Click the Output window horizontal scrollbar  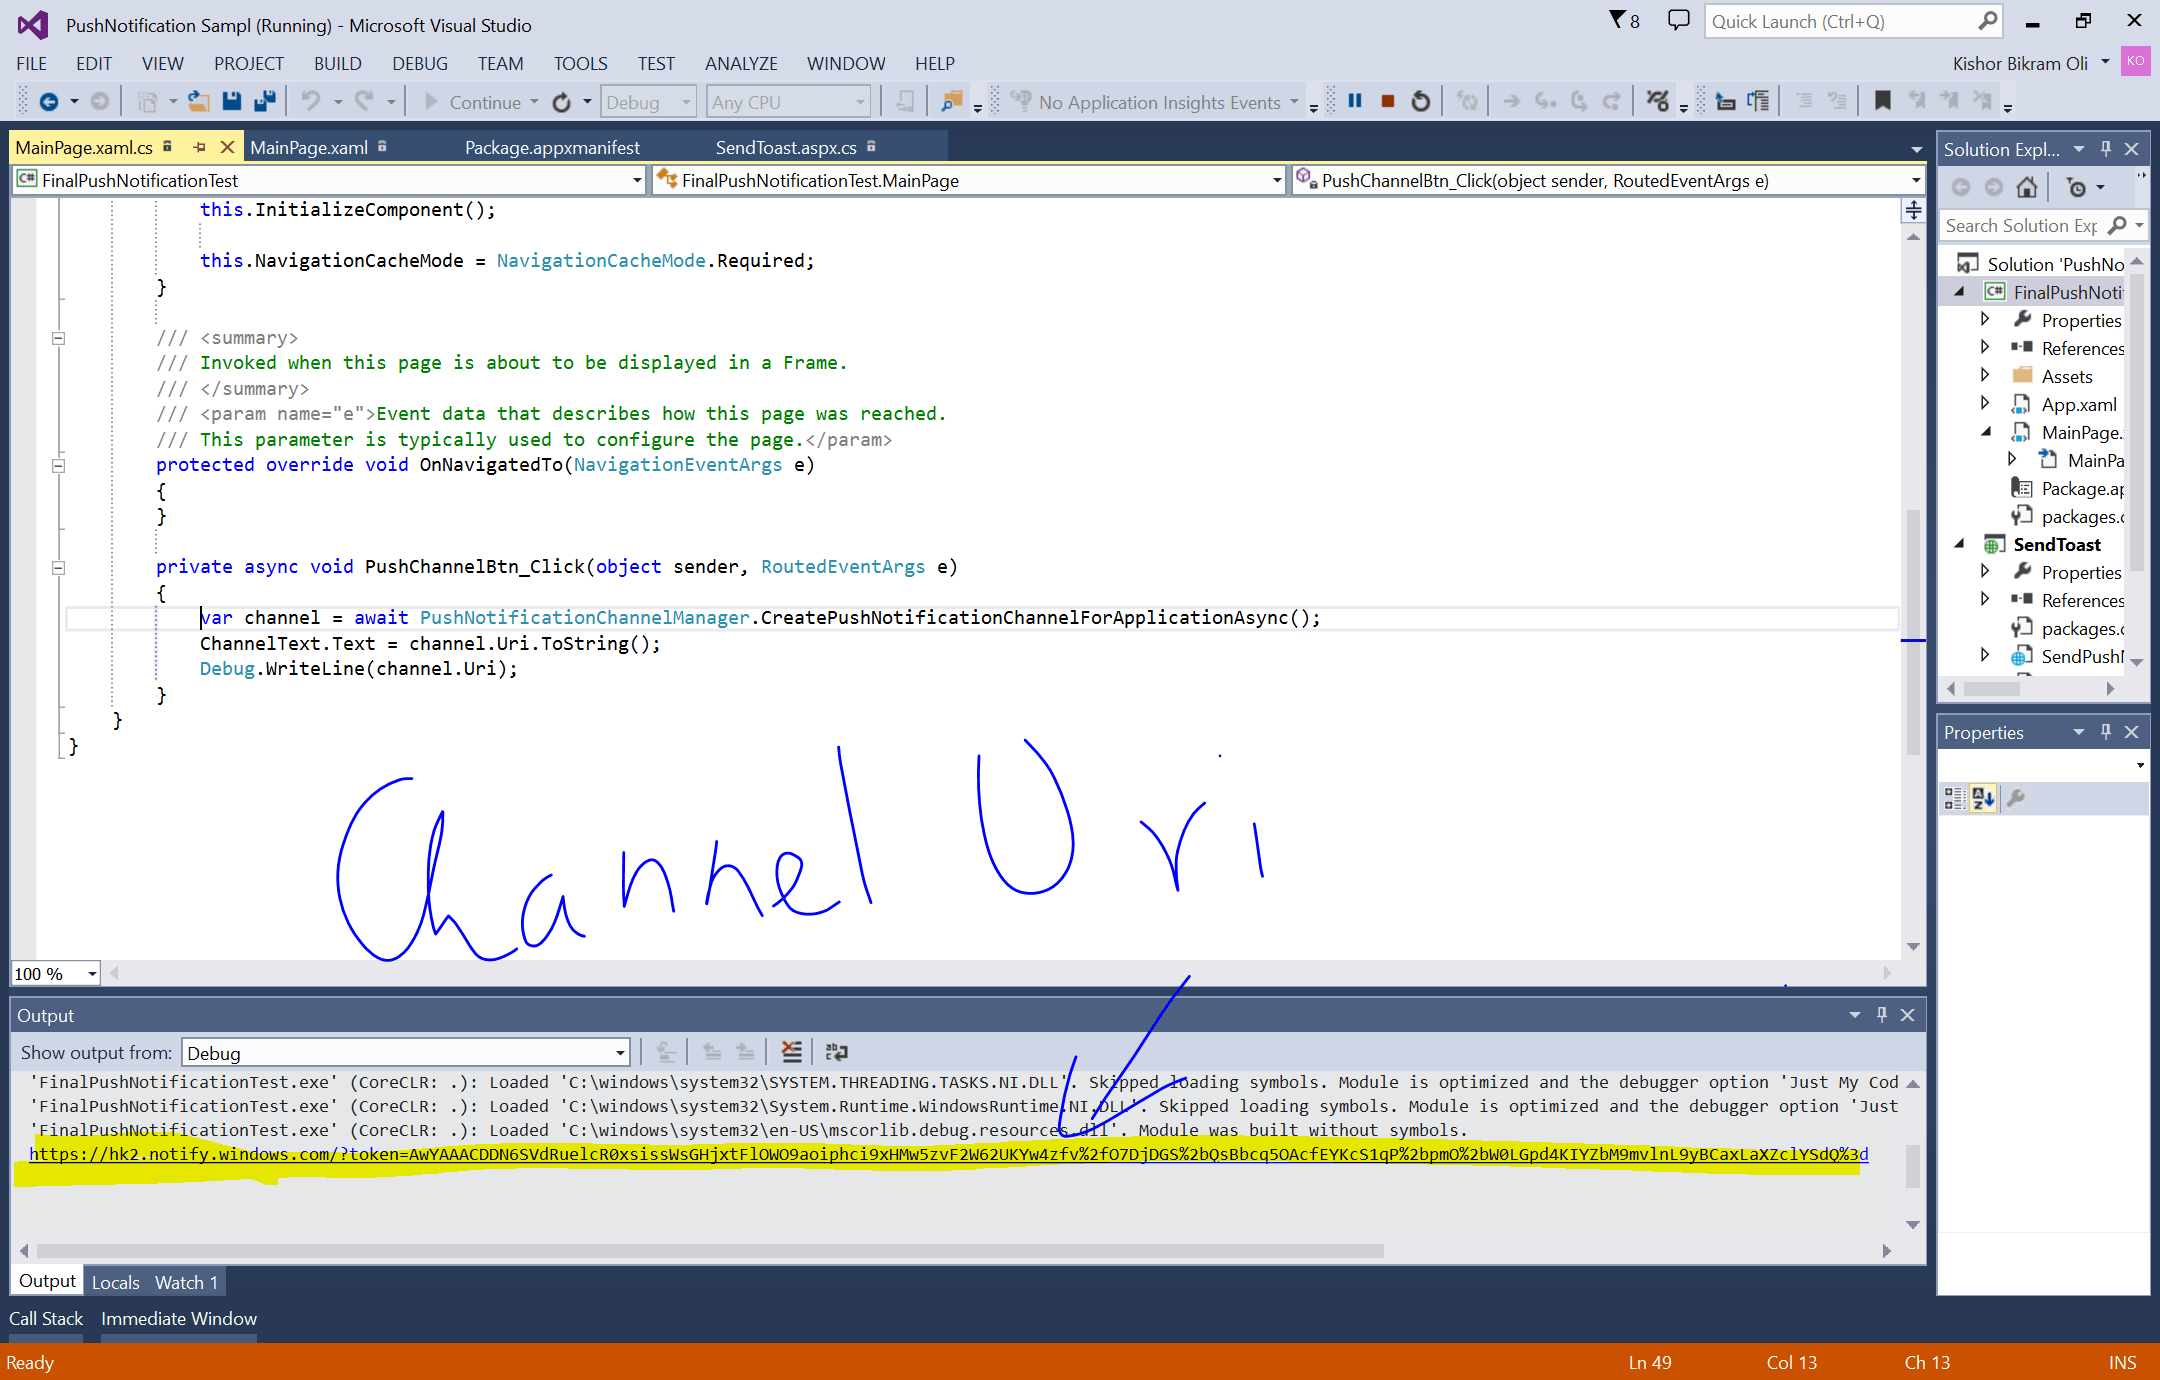pyautogui.click(x=710, y=1251)
